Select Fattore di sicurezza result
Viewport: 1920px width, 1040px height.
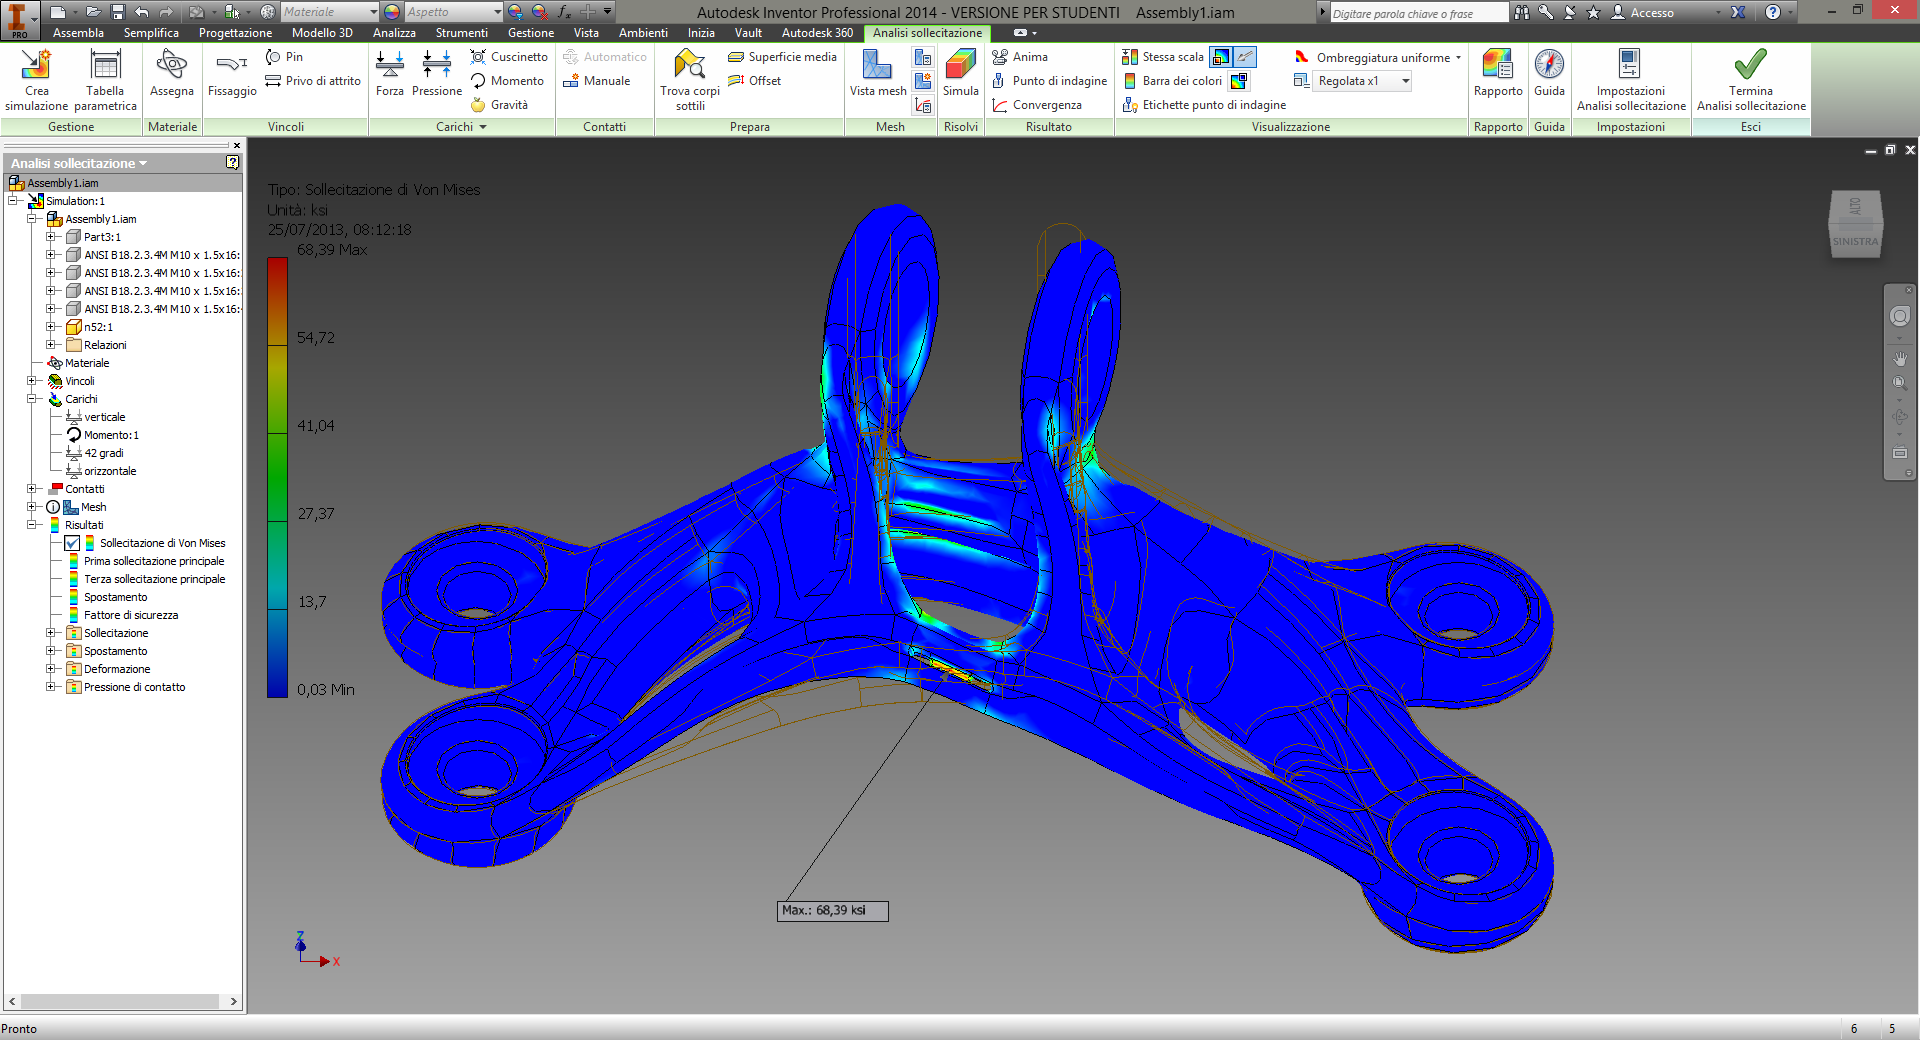[131, 615]
